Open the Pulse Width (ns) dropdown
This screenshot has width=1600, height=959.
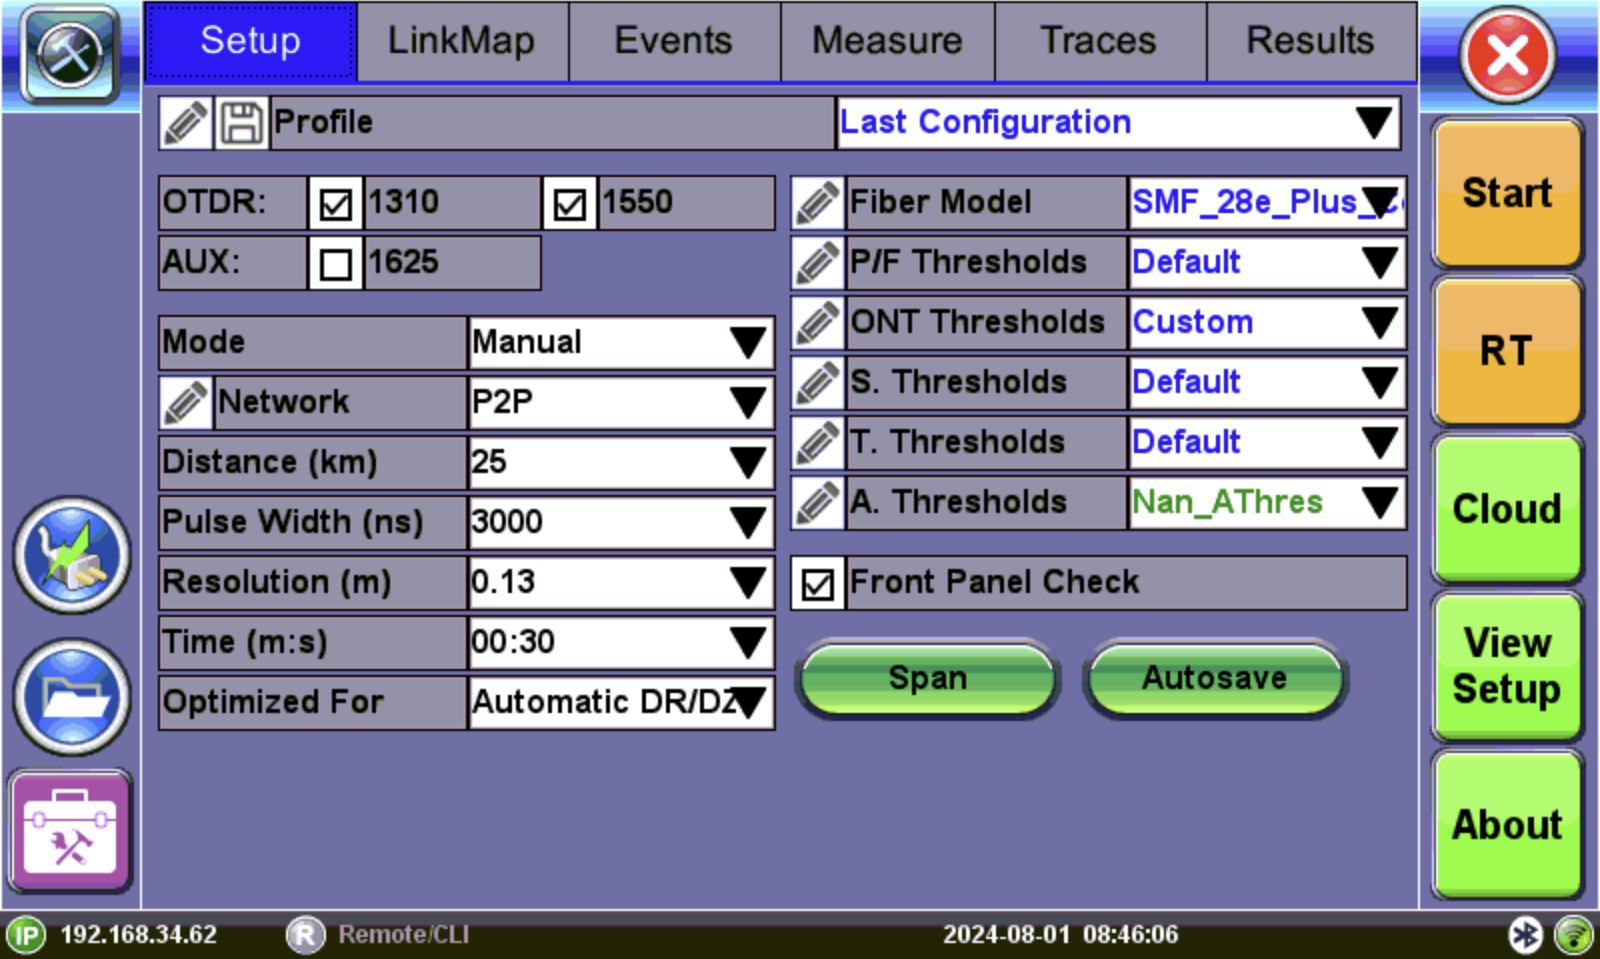point(621,523)
